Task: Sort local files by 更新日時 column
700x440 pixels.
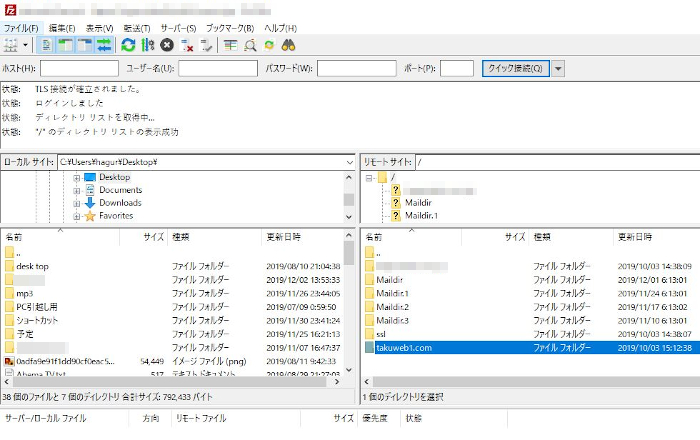Action: (302, 237)
